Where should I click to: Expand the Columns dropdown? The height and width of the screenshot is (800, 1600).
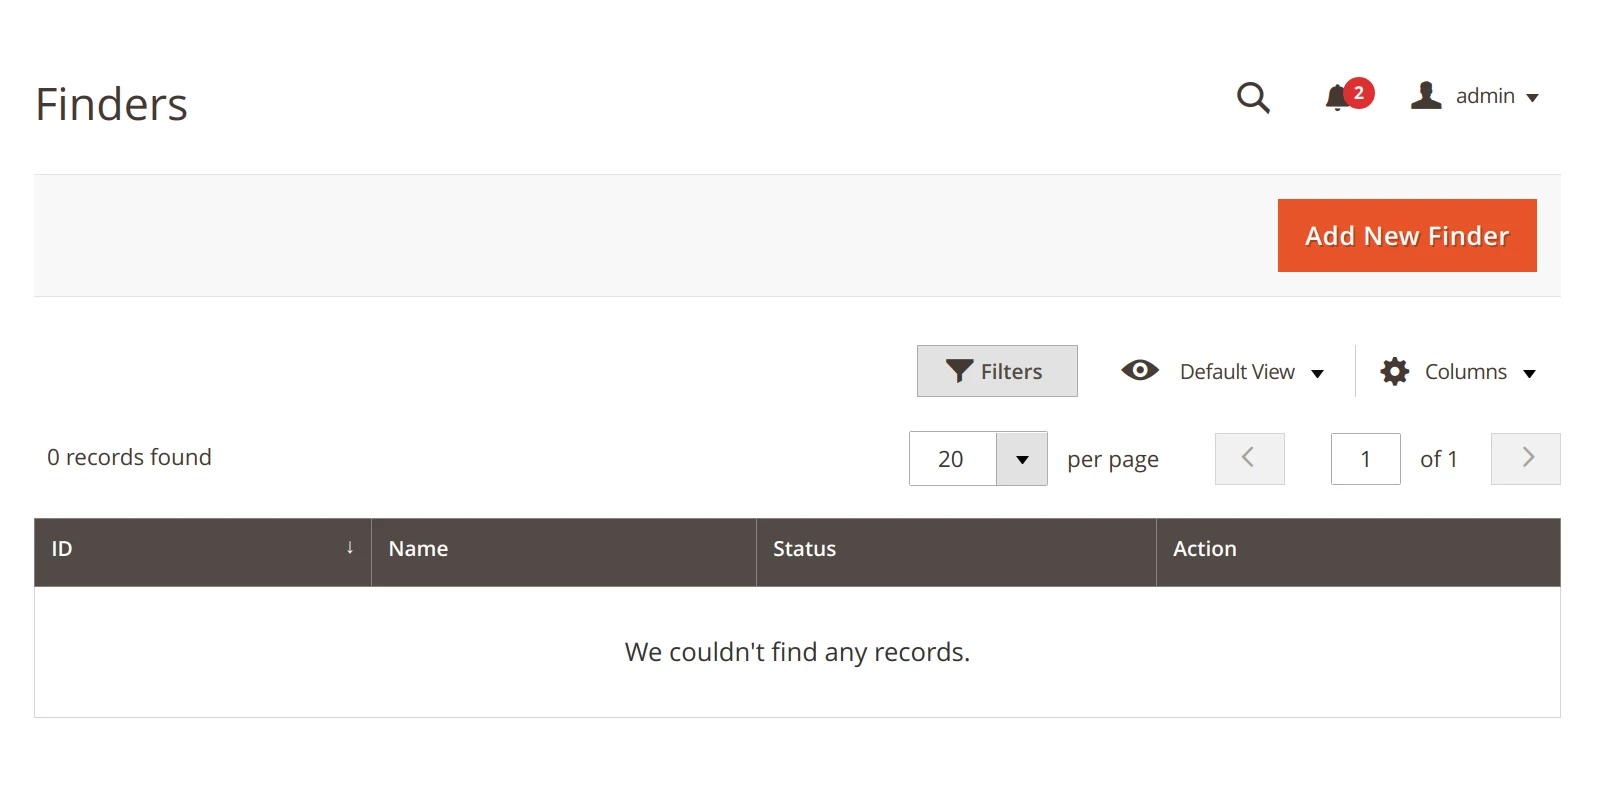point(1529,372)
